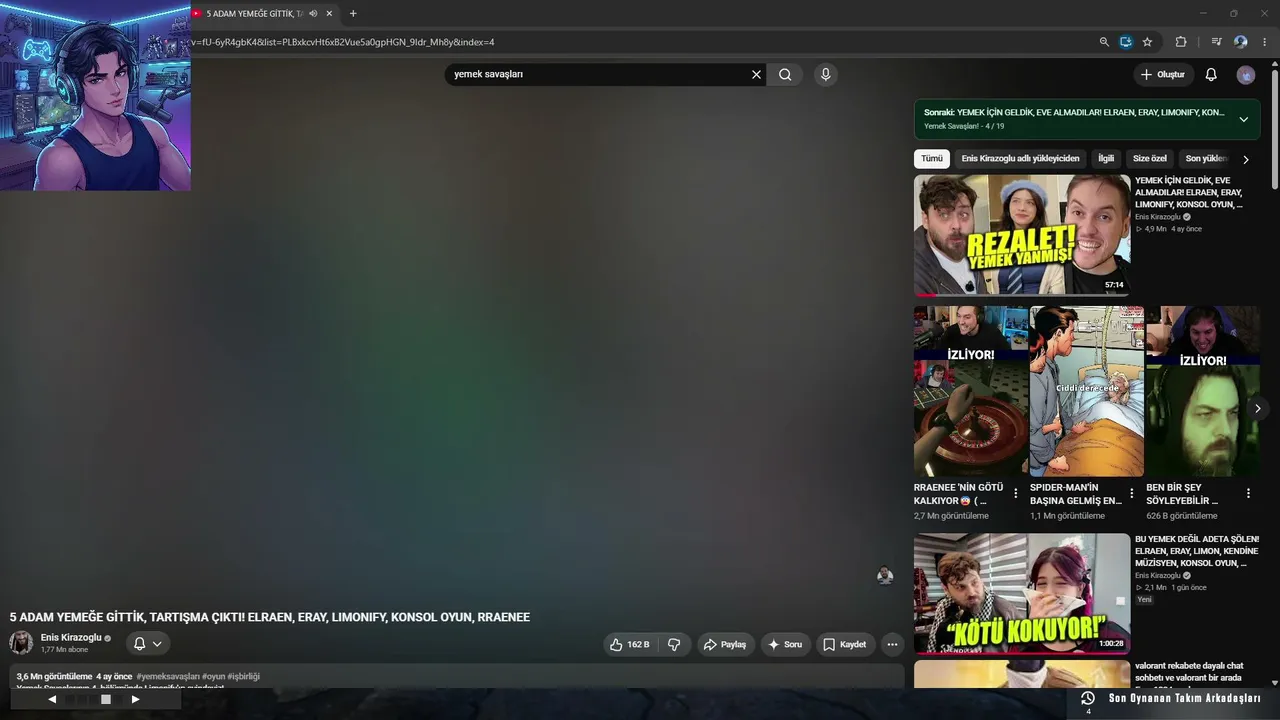Click the '3,6 Mn görüntüleme' description text
The width and height of the screenshot is (1280, 720).
54,677
